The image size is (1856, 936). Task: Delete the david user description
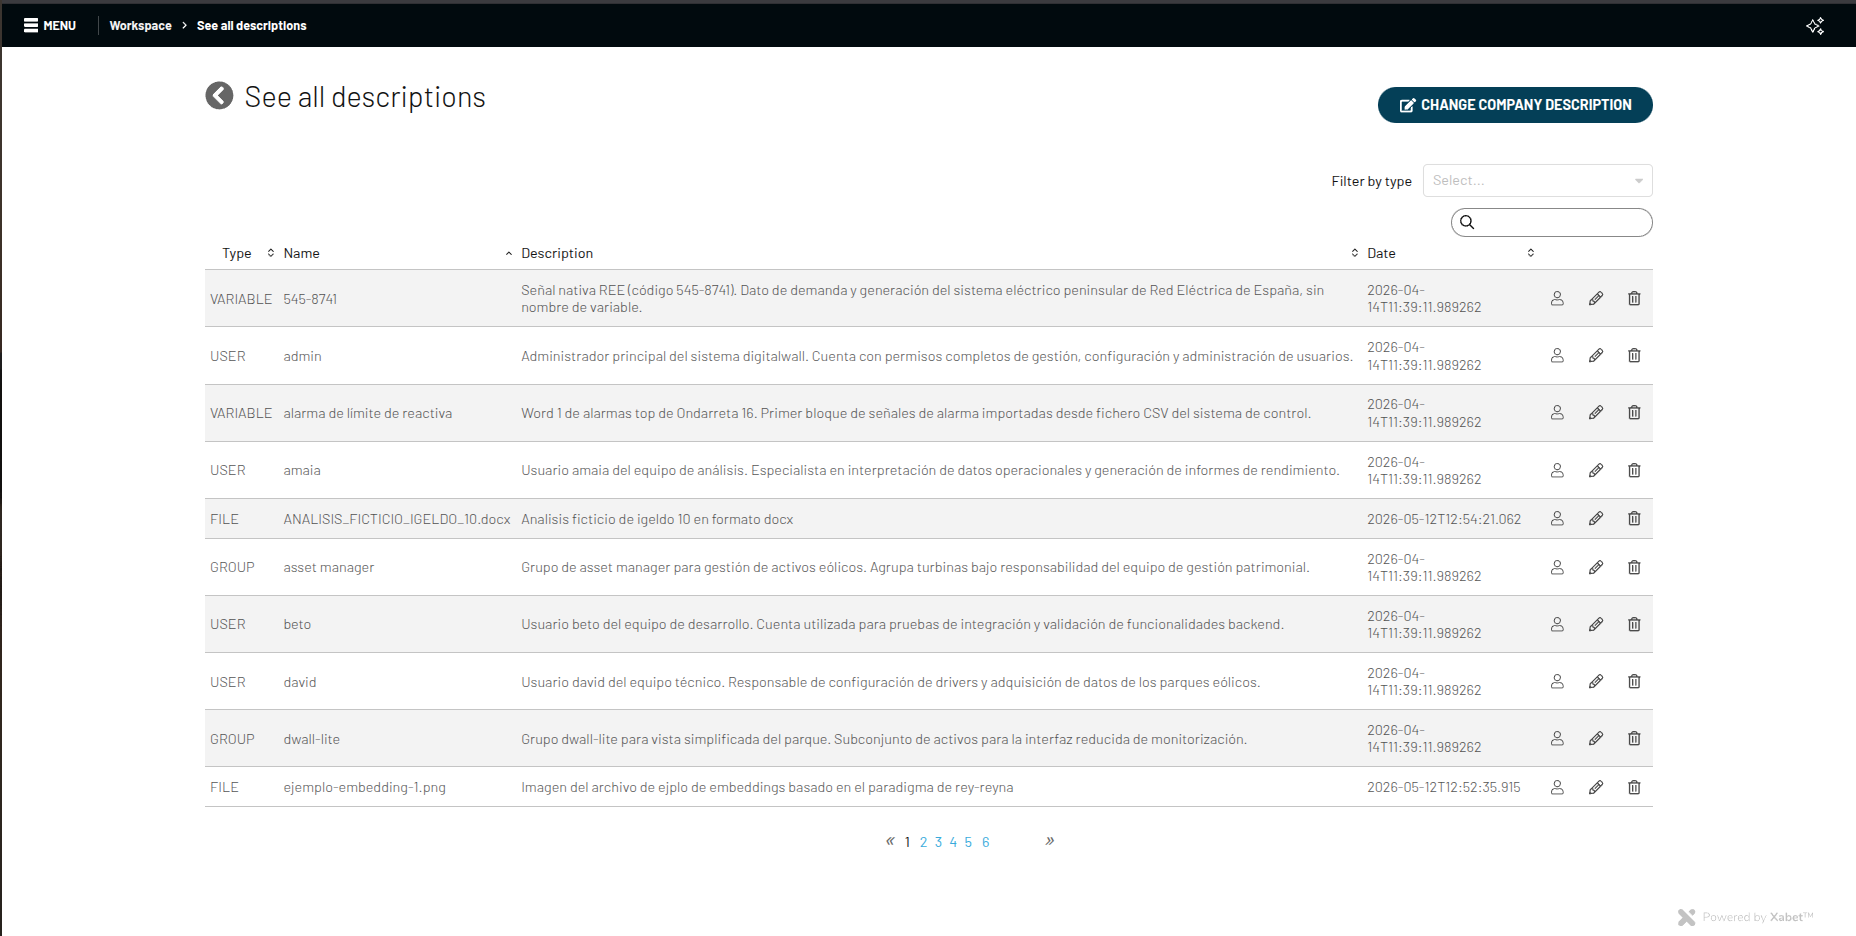(1634, 681)
